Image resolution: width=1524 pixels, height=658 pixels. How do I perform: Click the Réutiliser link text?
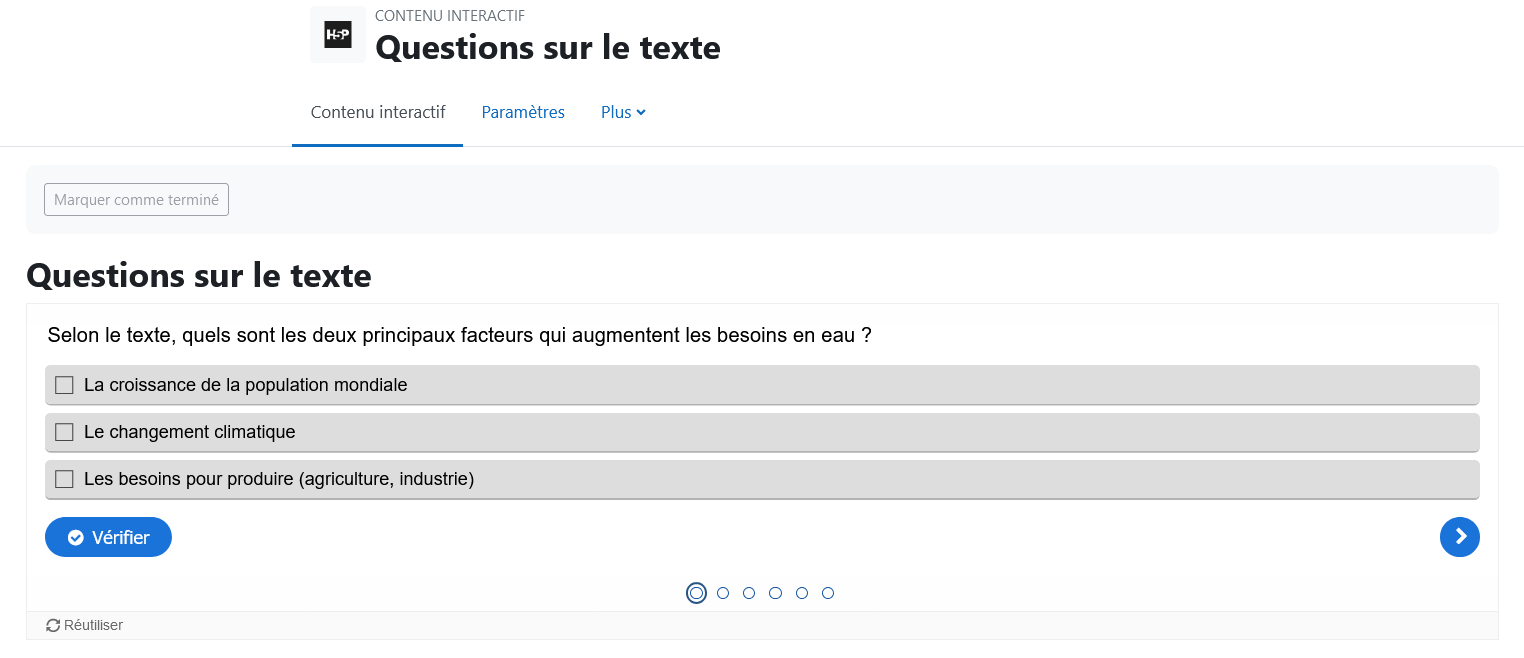93,625
